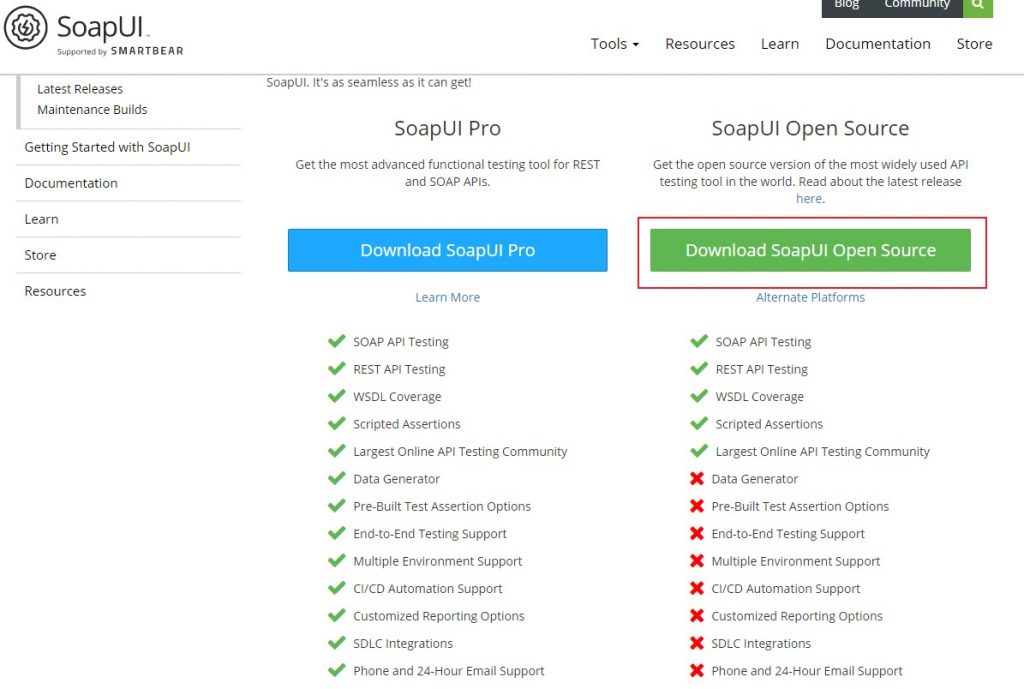Click Download SoapUI Pro
This screenshot has height=689, width=1024.
447,250
